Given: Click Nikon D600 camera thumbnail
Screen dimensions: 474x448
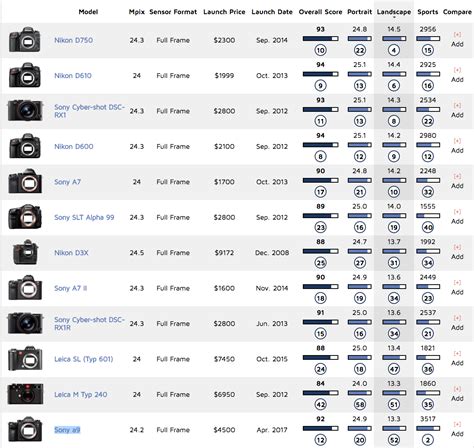Looking at the screenshot, I should point(25,146).
